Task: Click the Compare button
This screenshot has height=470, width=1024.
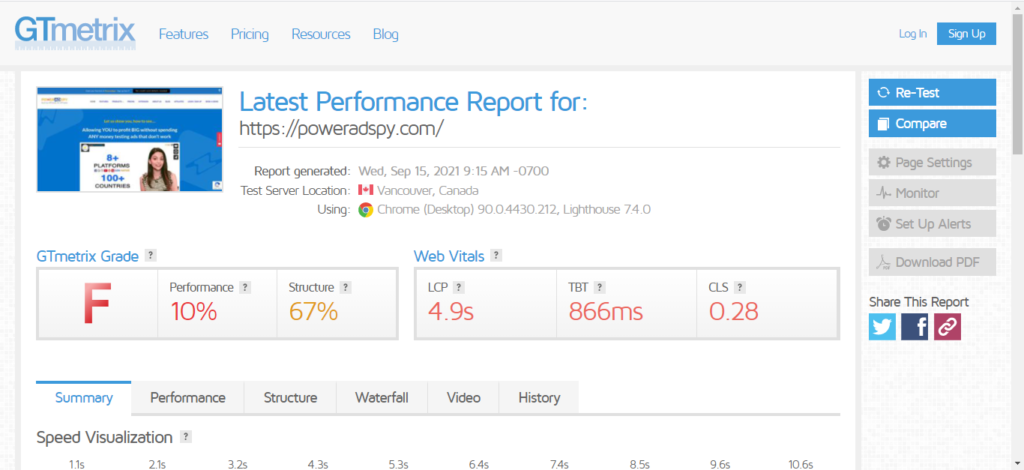Action: [933, 123]
